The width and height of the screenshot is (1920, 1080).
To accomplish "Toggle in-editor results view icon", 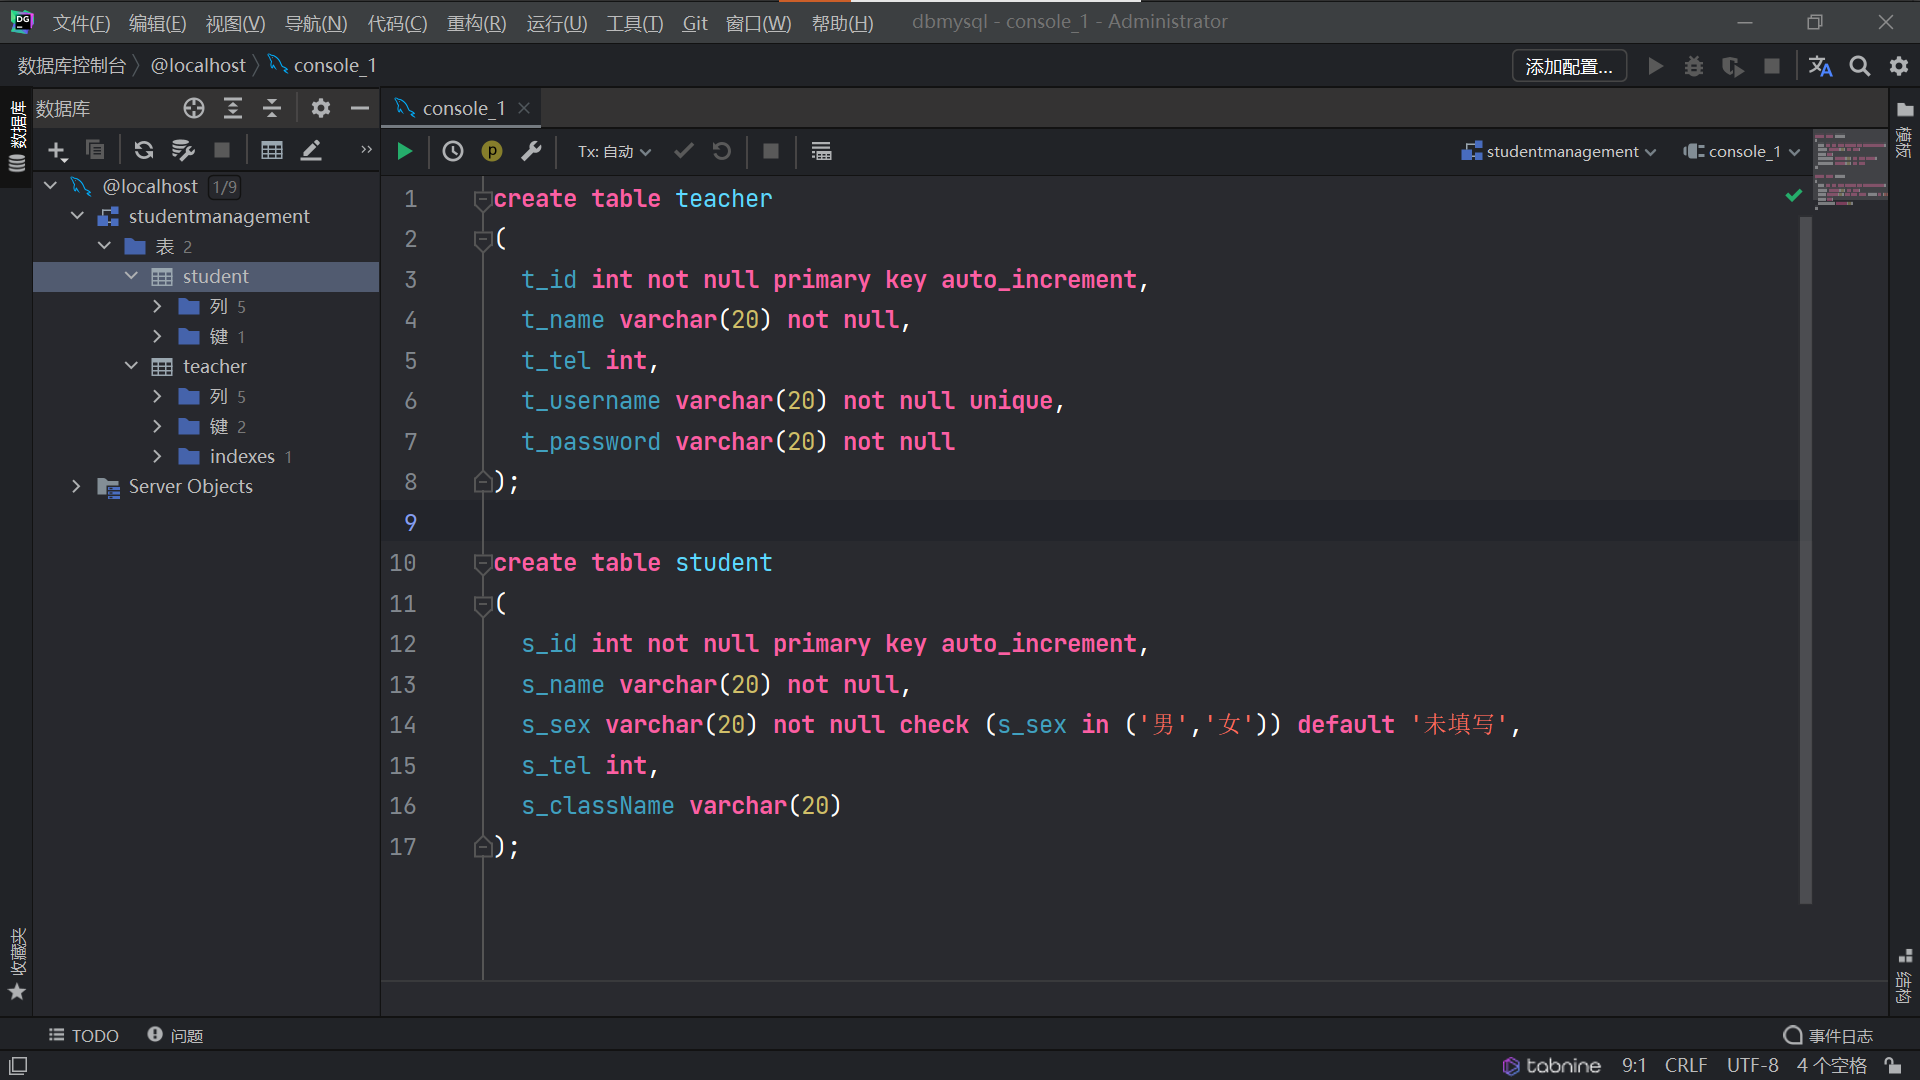I will (x=821, y=151).
